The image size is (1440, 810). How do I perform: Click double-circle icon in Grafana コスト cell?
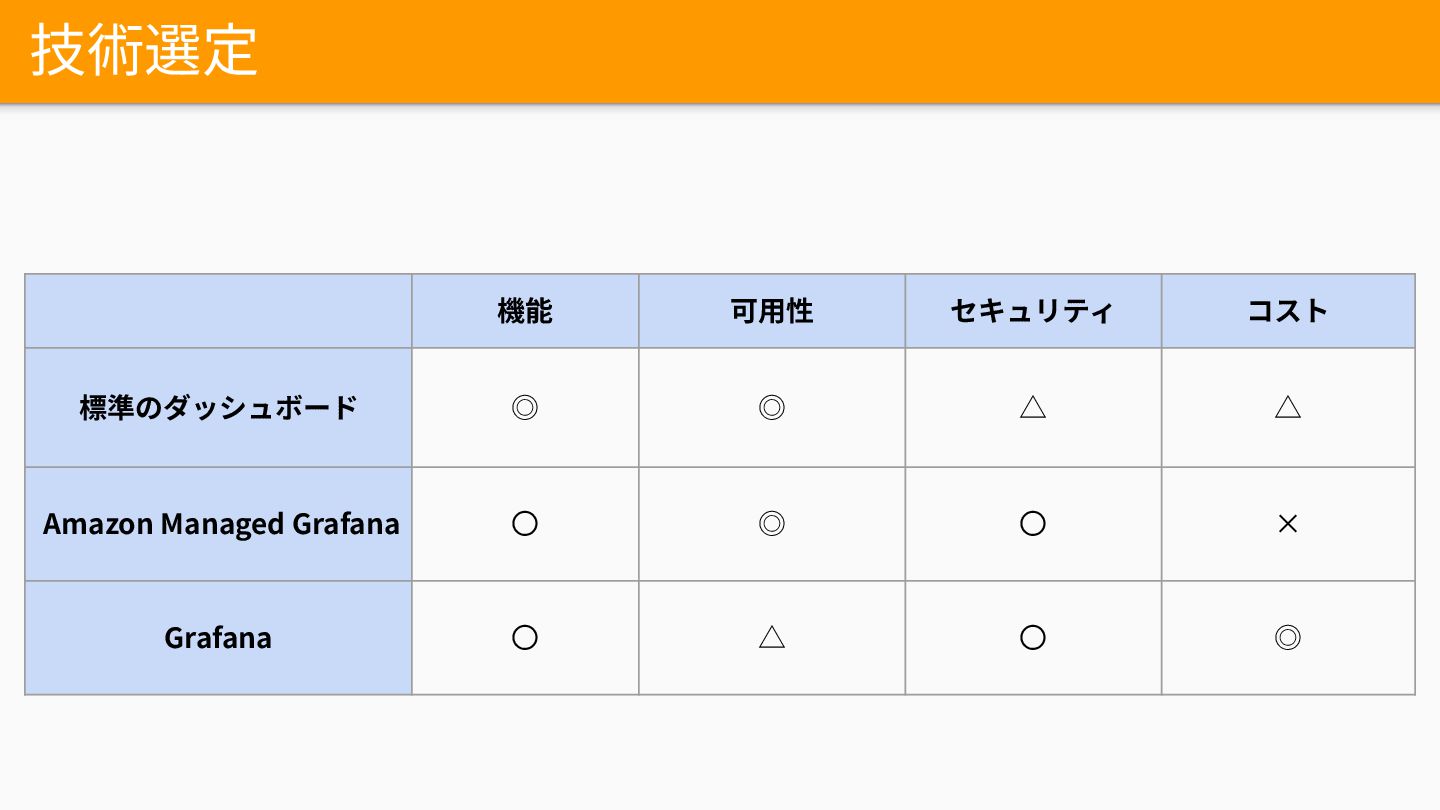coord(1288,637)
